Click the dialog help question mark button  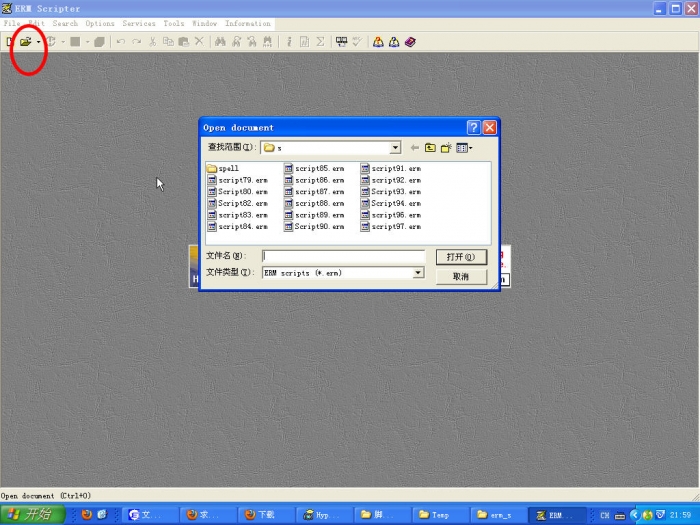pyautogui.click(x=473, y=128)
